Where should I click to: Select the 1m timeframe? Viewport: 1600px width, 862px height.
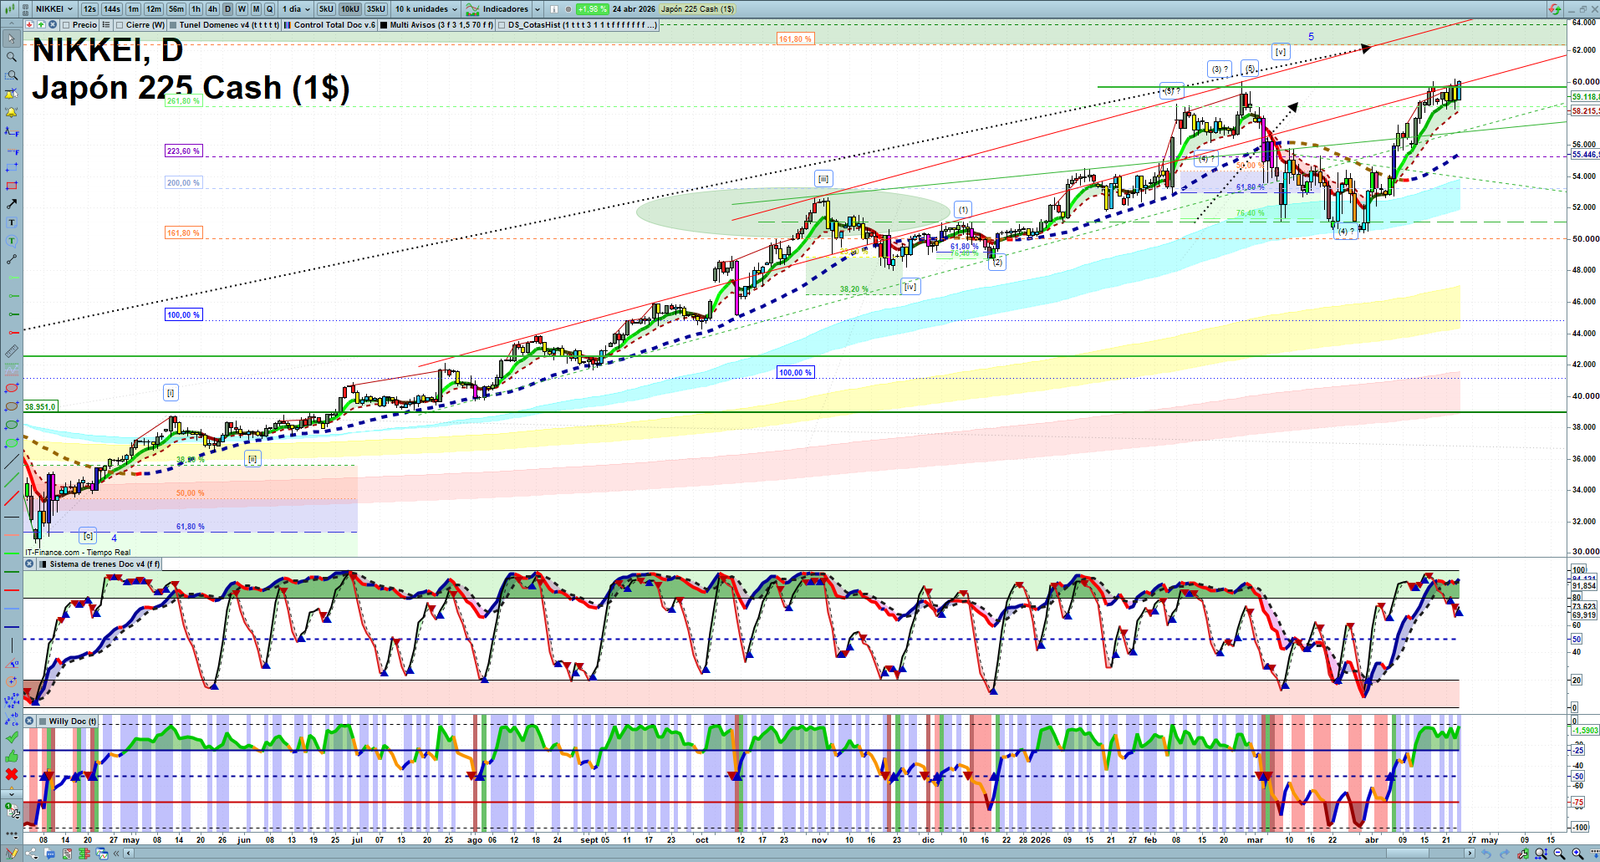(x=133, y=9)
